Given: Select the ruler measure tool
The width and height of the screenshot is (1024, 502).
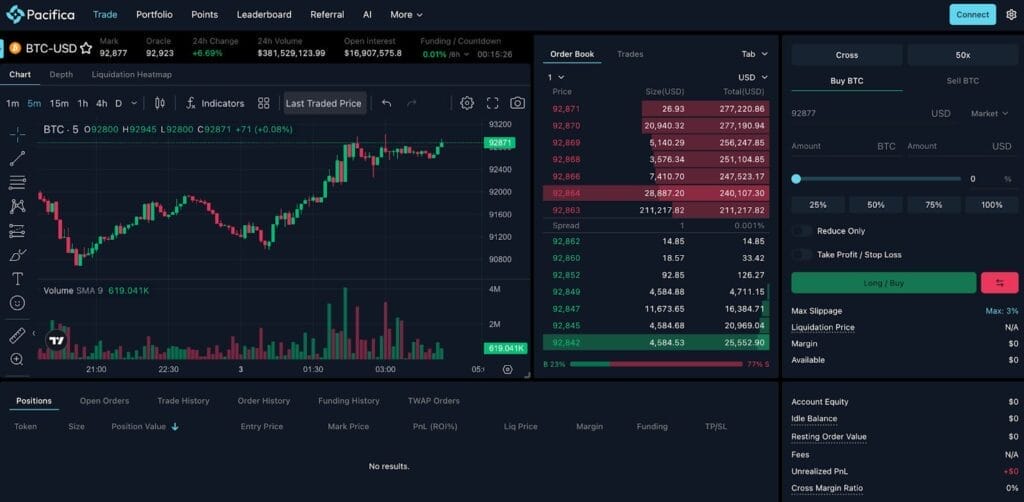Looking at the screenshot, I should 18,336.
